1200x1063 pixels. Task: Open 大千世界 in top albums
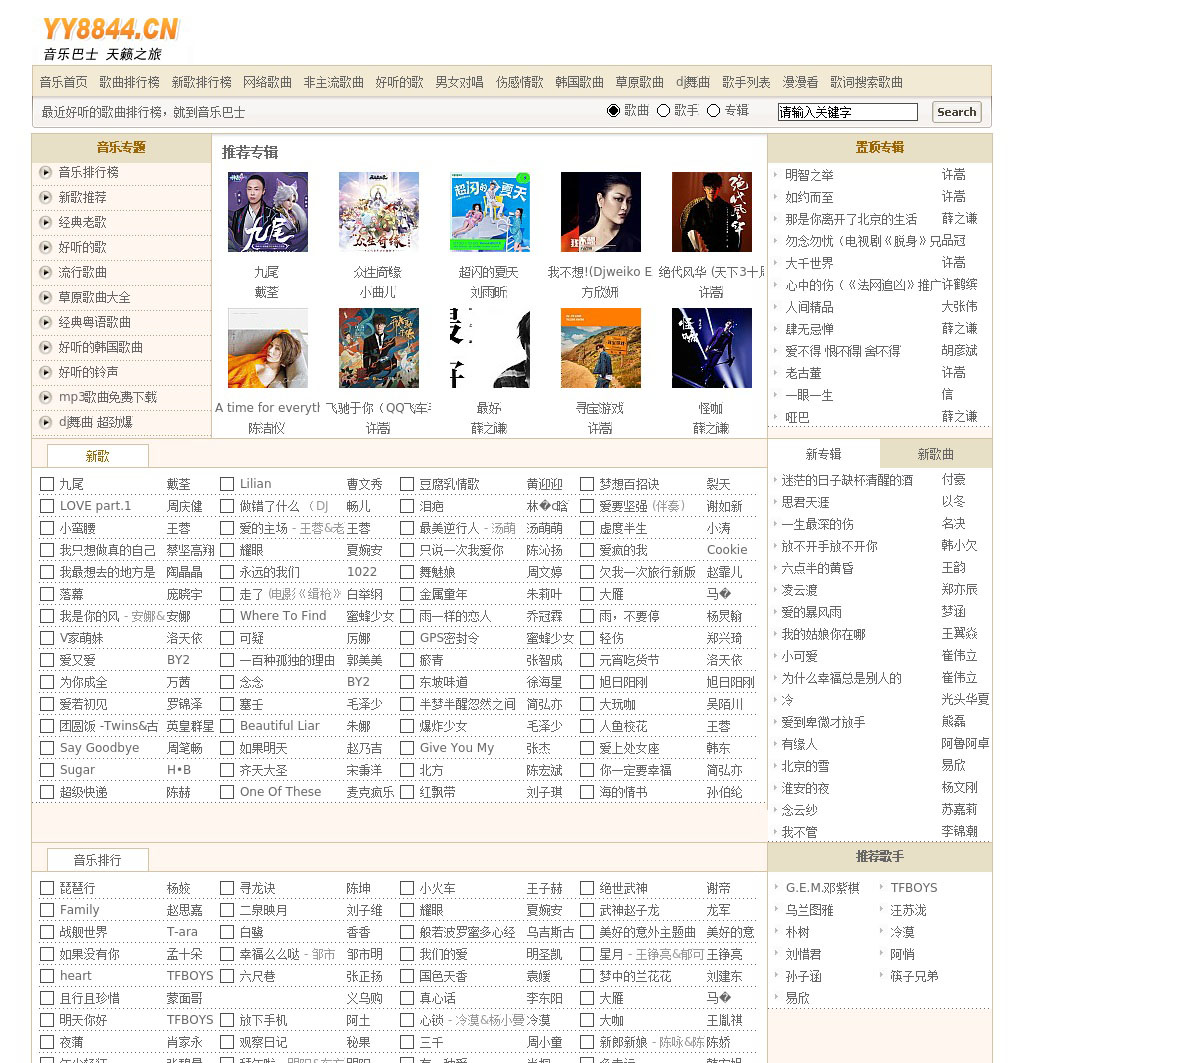[809, 263]
